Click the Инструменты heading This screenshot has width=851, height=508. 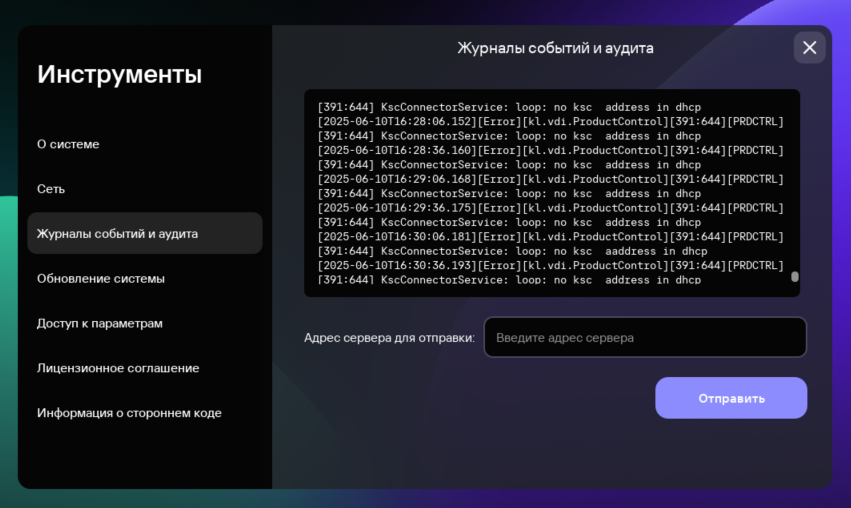(119, 74)
